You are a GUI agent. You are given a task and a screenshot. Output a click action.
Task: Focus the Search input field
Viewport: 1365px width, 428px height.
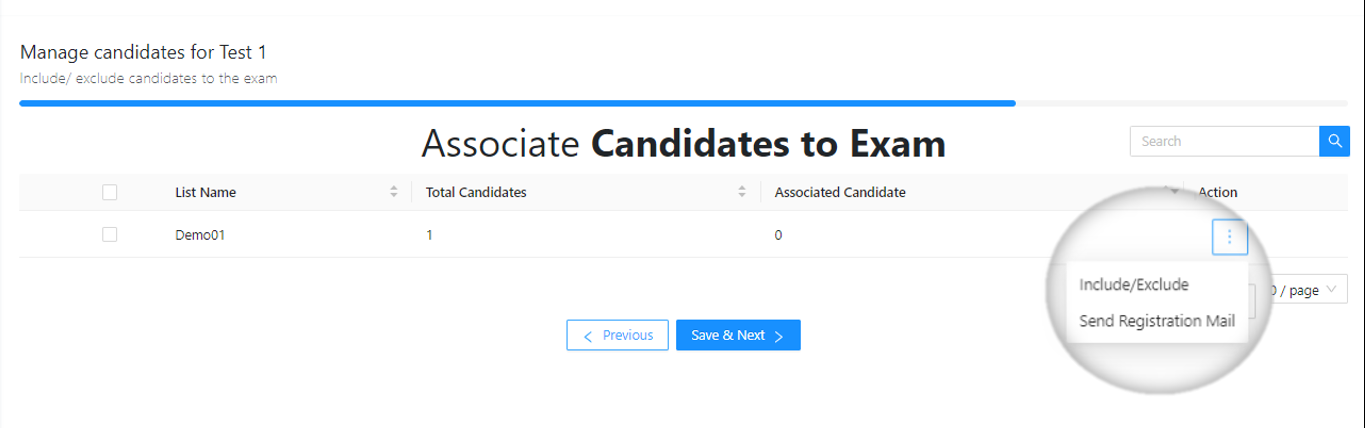click(1225, 141)
